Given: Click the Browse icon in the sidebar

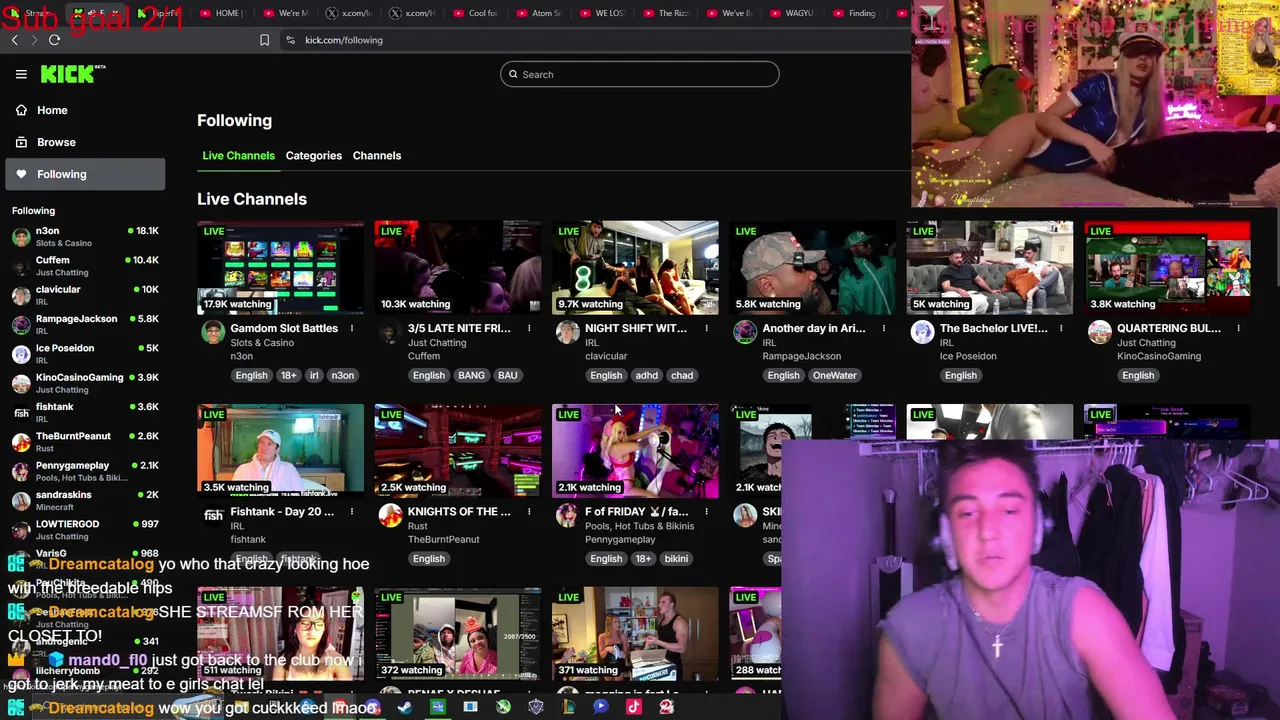Looking at the screenshot, I should point(21,142).
